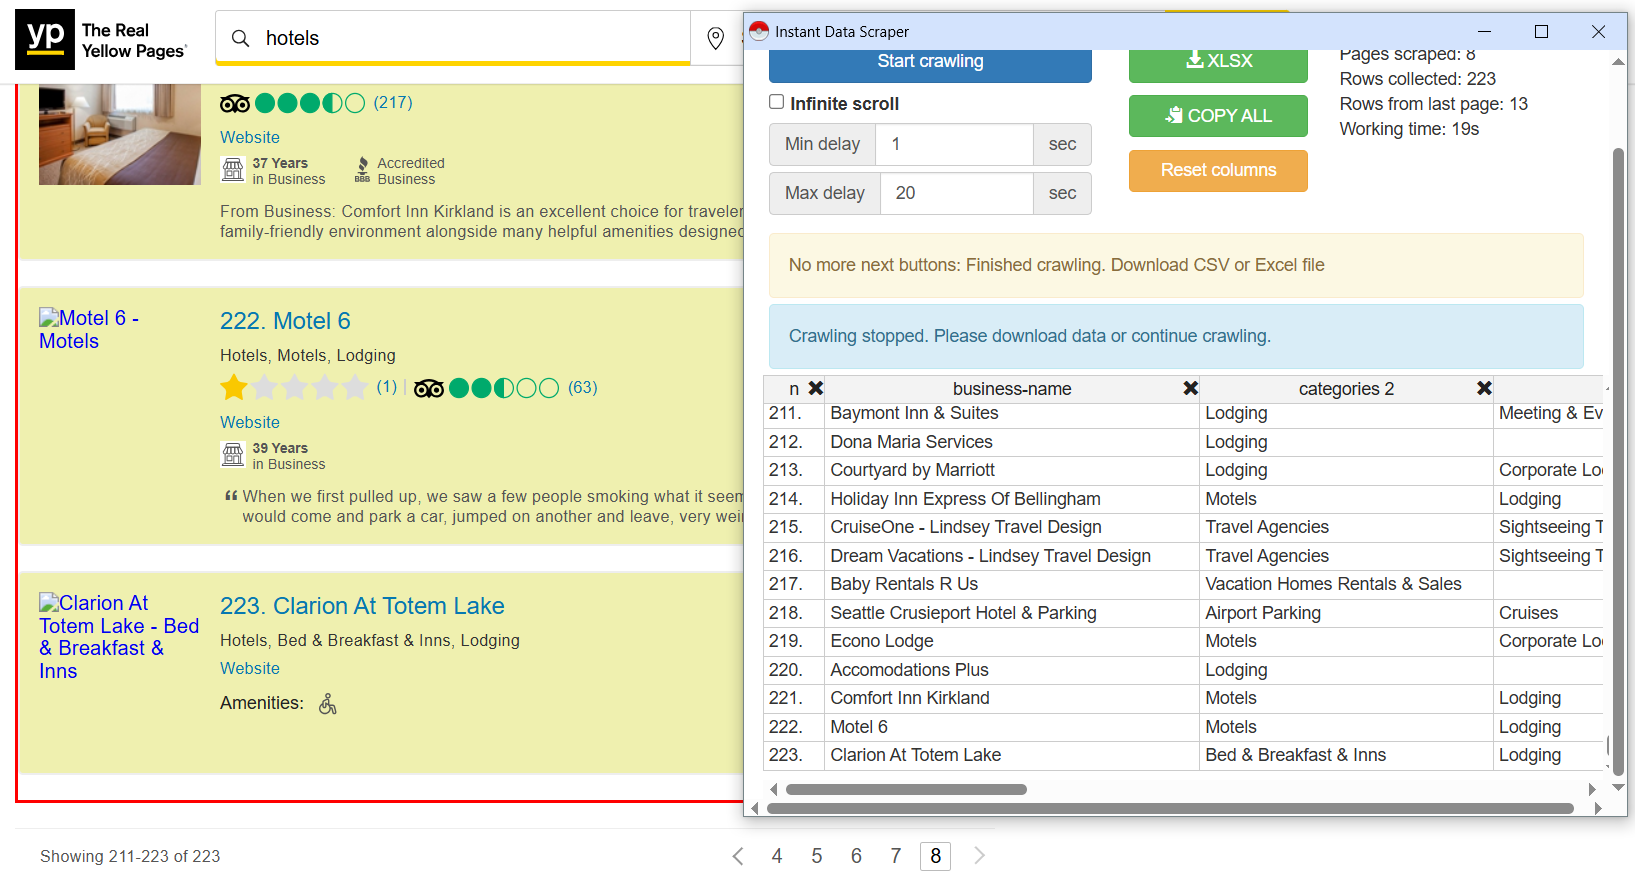
Task: Click the COPY ALL button
Action: [1218, 116]
